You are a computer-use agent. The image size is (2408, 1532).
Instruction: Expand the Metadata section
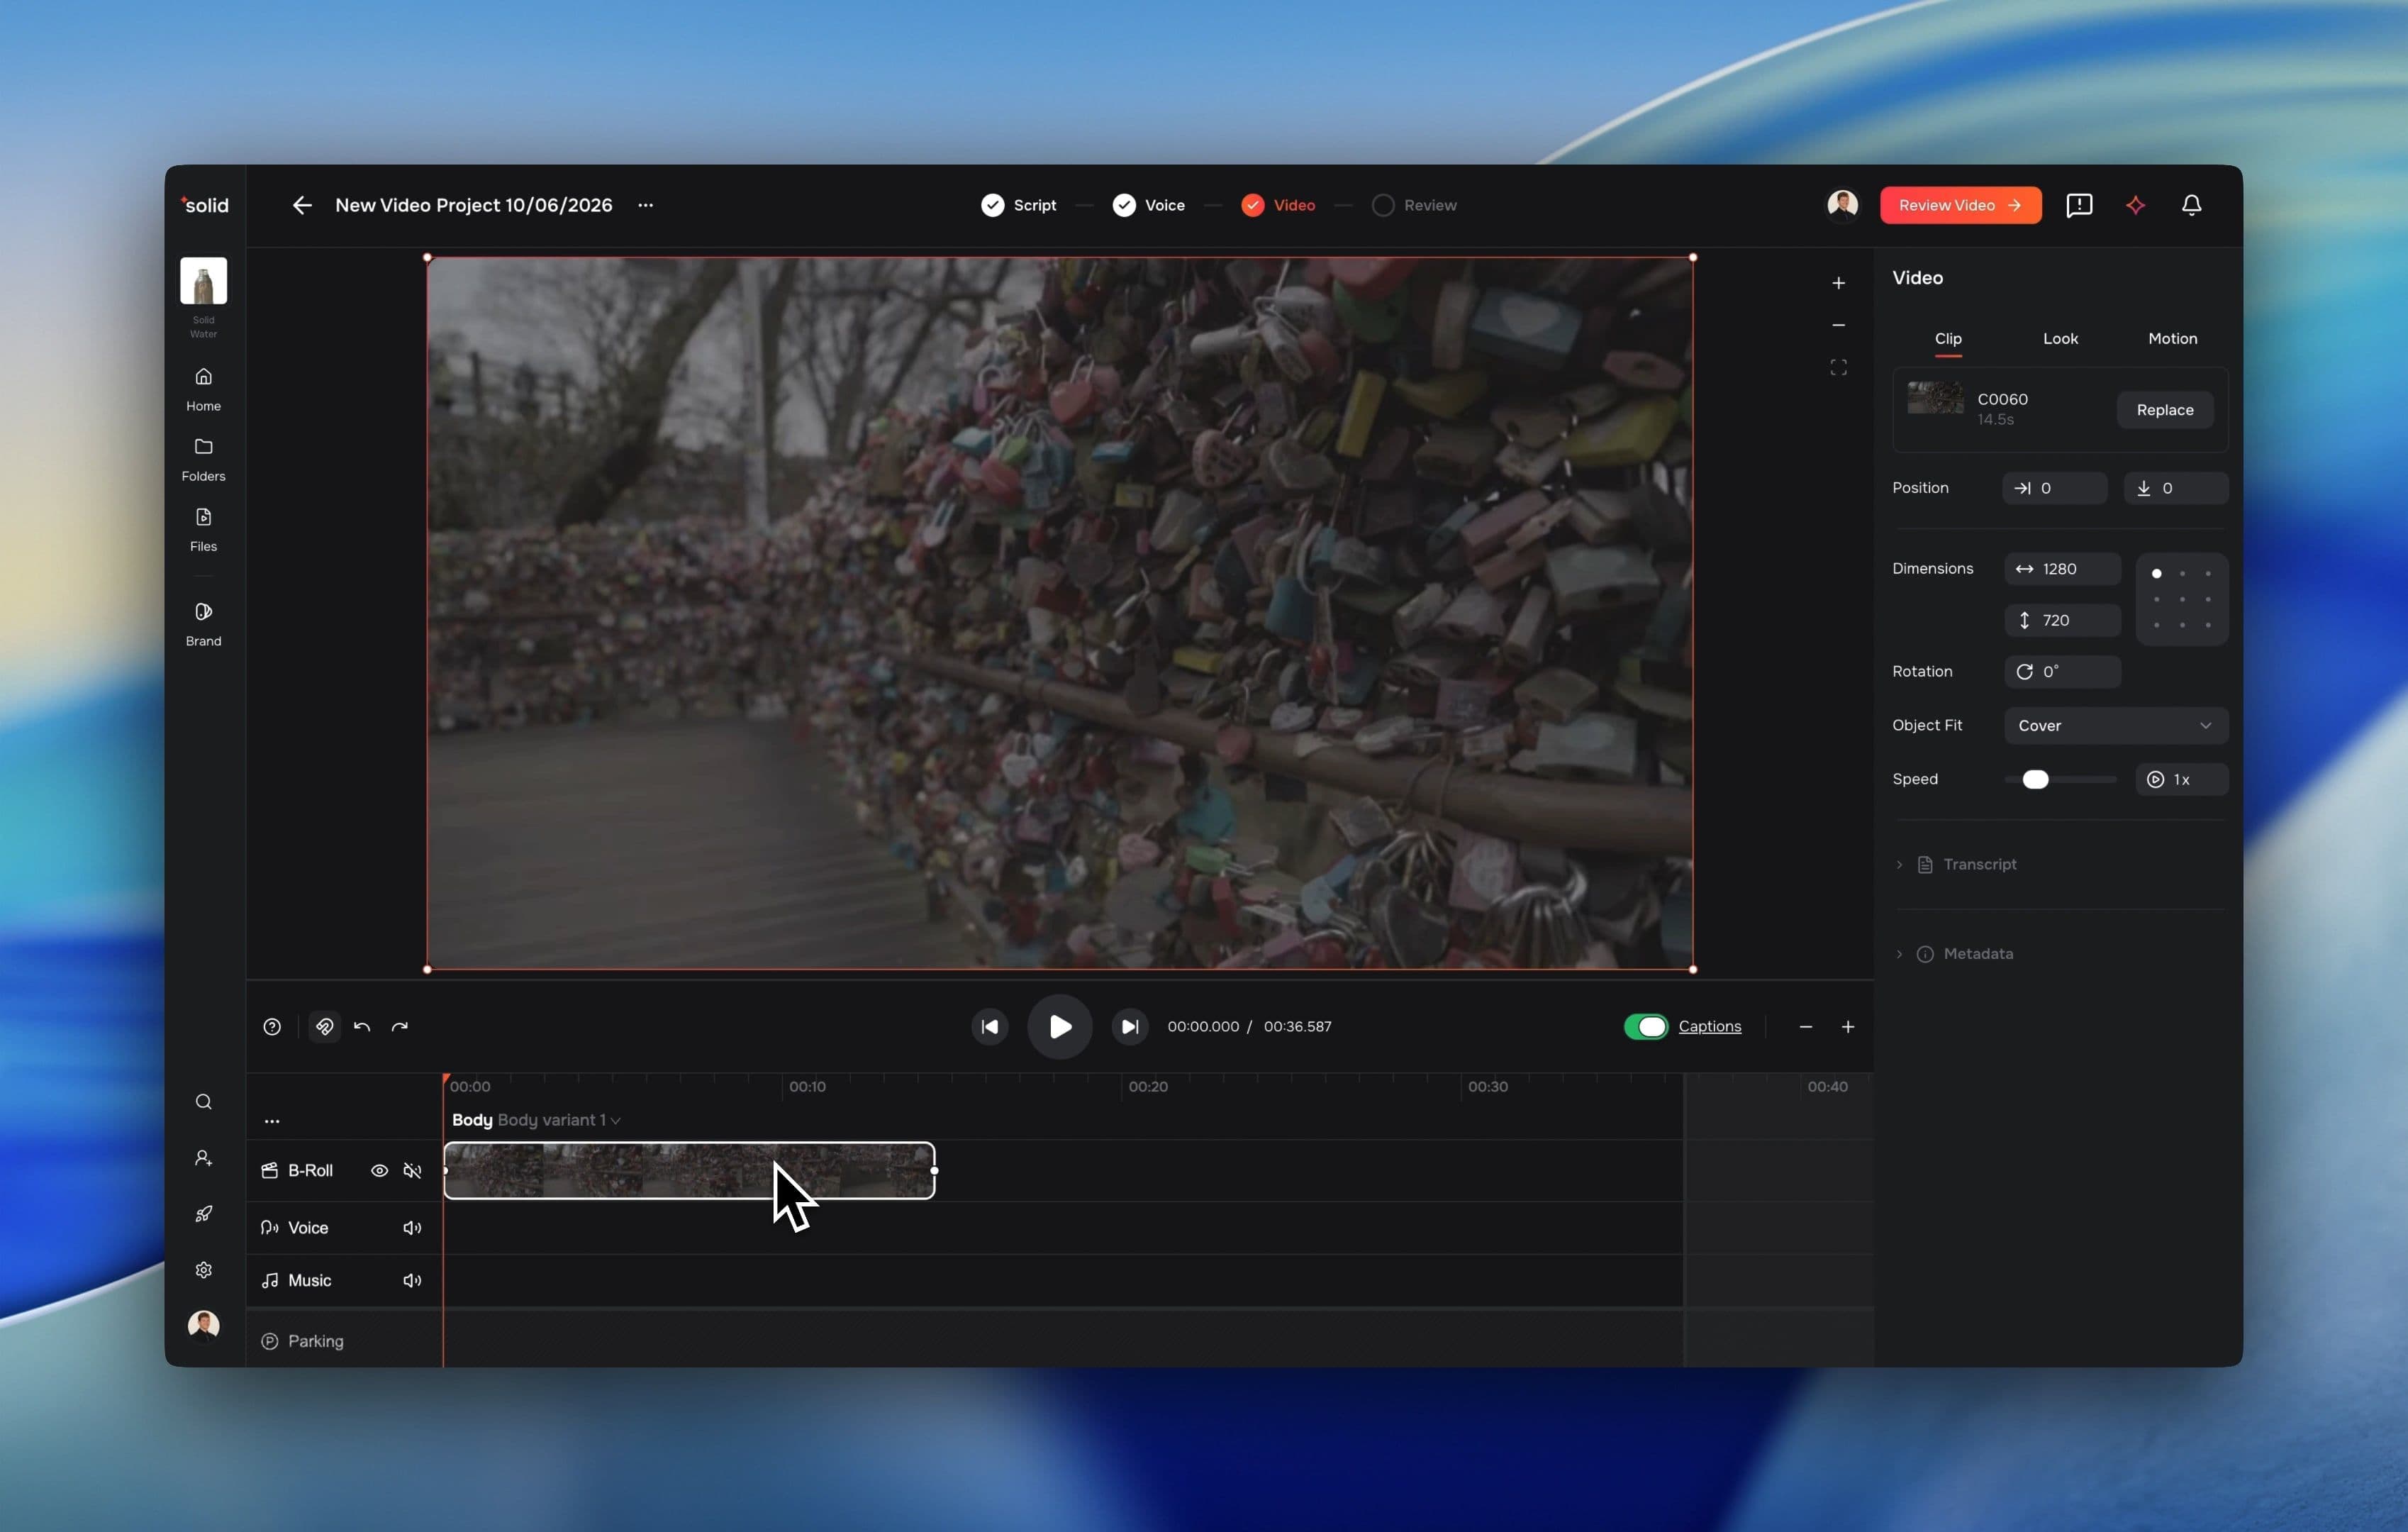click(1954, 954)
